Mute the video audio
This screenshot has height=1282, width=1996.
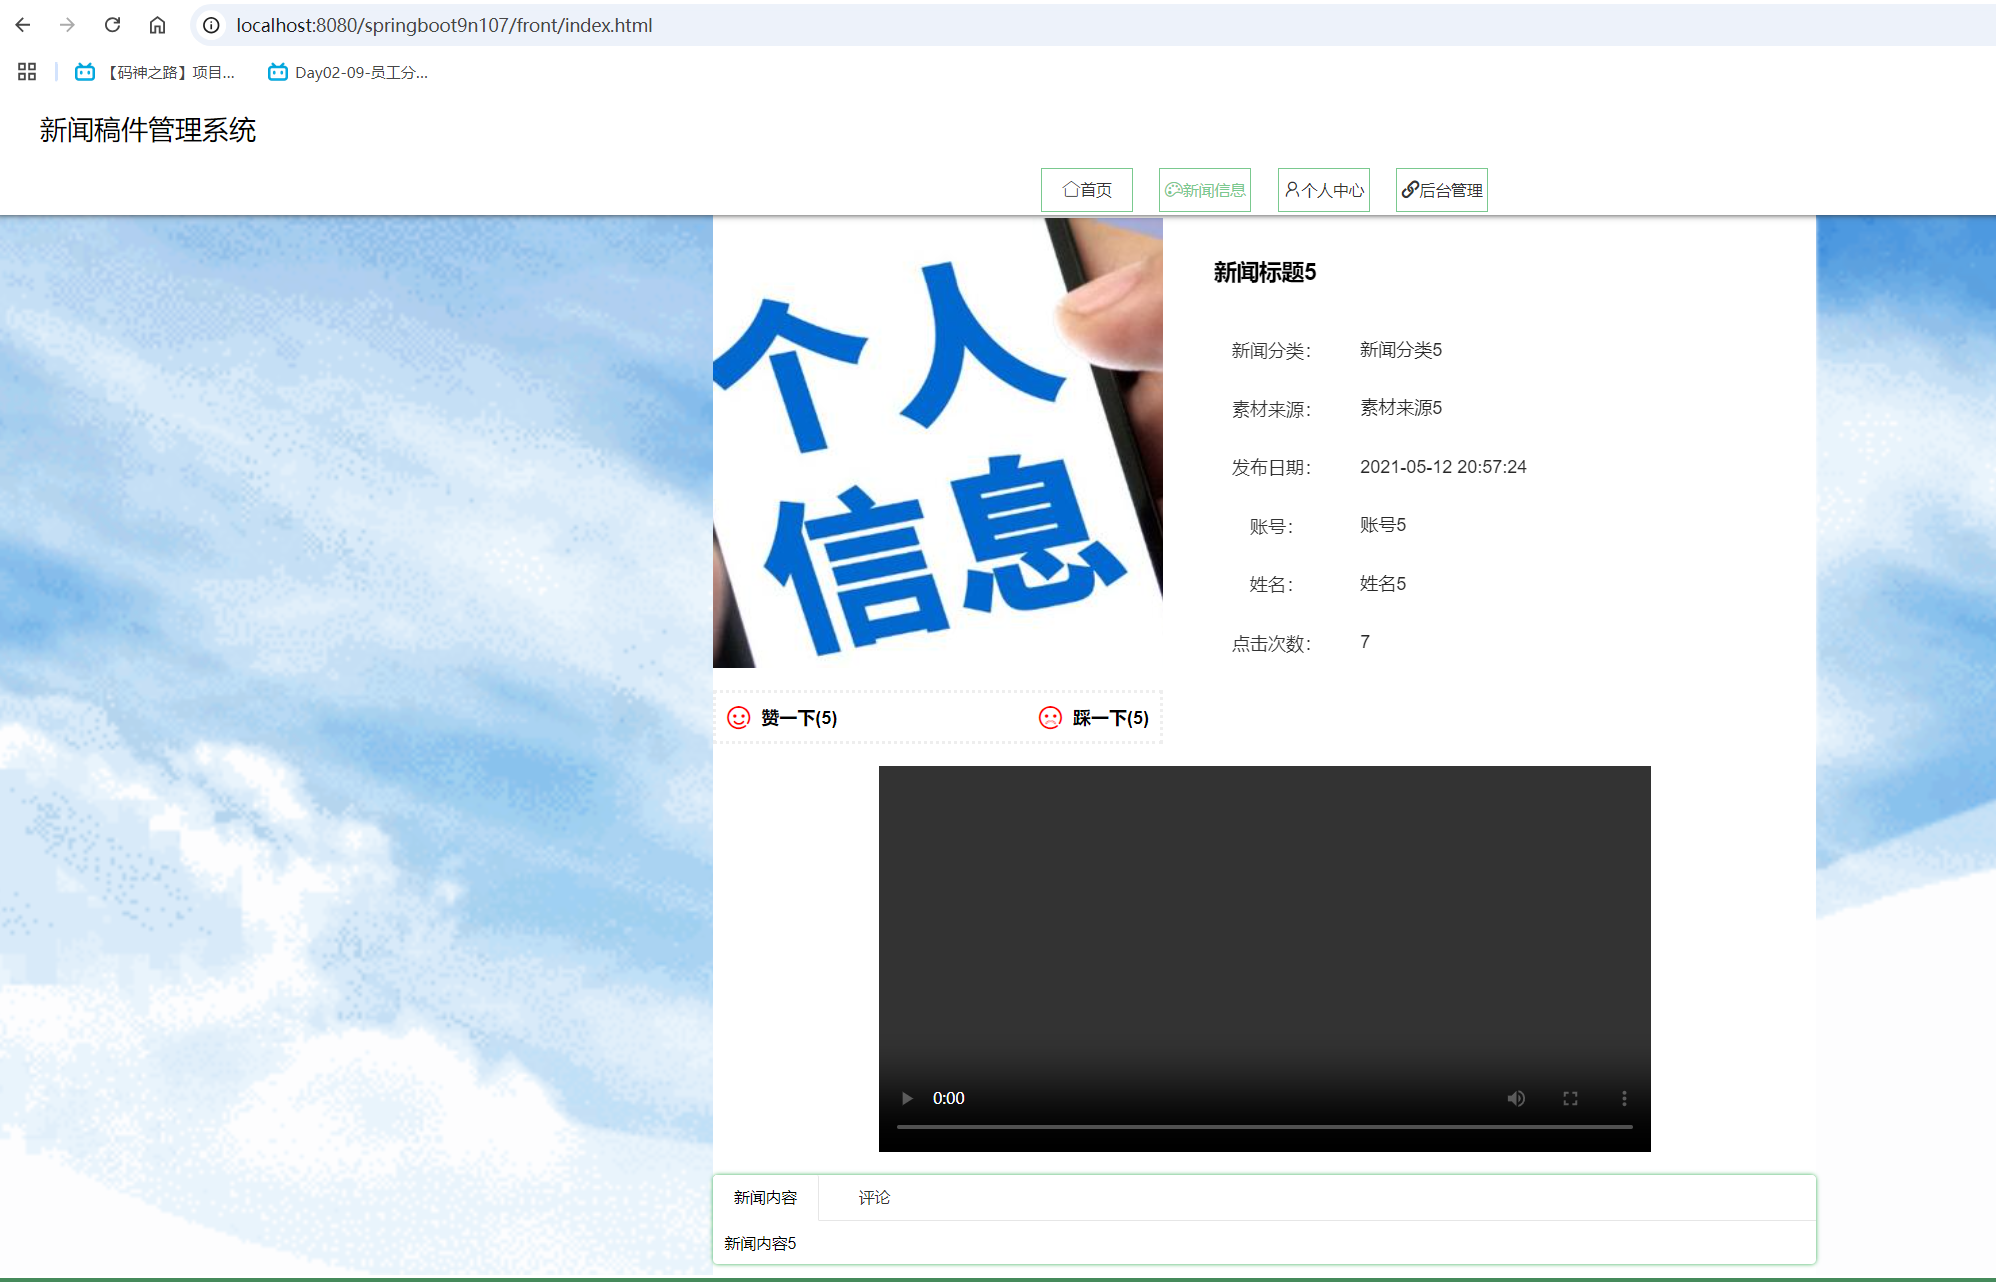pos(1516,1097)
